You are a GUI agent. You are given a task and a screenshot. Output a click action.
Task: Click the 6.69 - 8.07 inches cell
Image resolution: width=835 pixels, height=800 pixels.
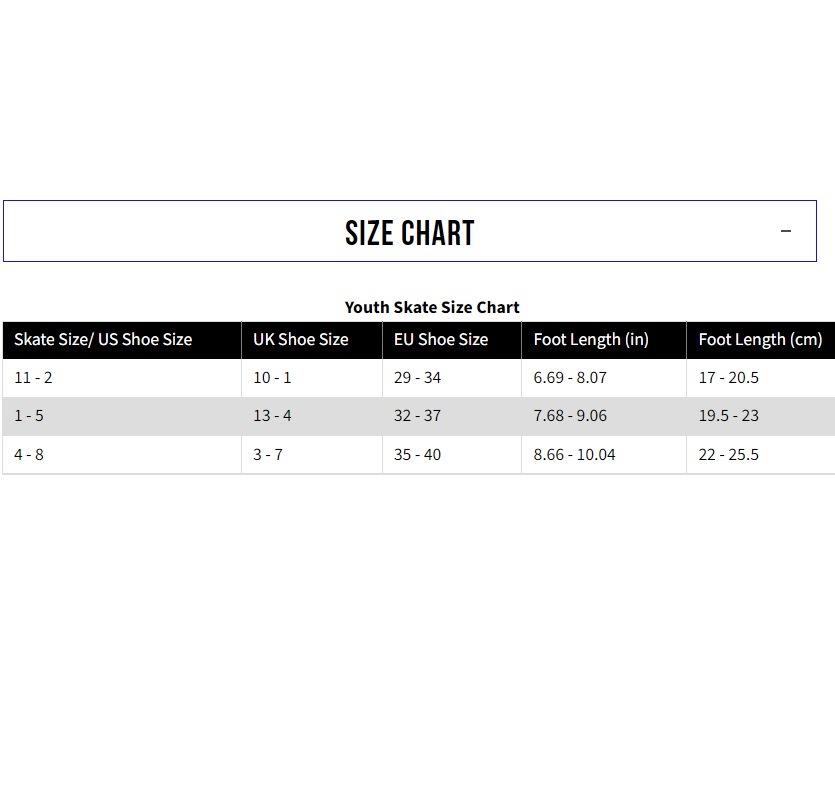pos(570,378)
